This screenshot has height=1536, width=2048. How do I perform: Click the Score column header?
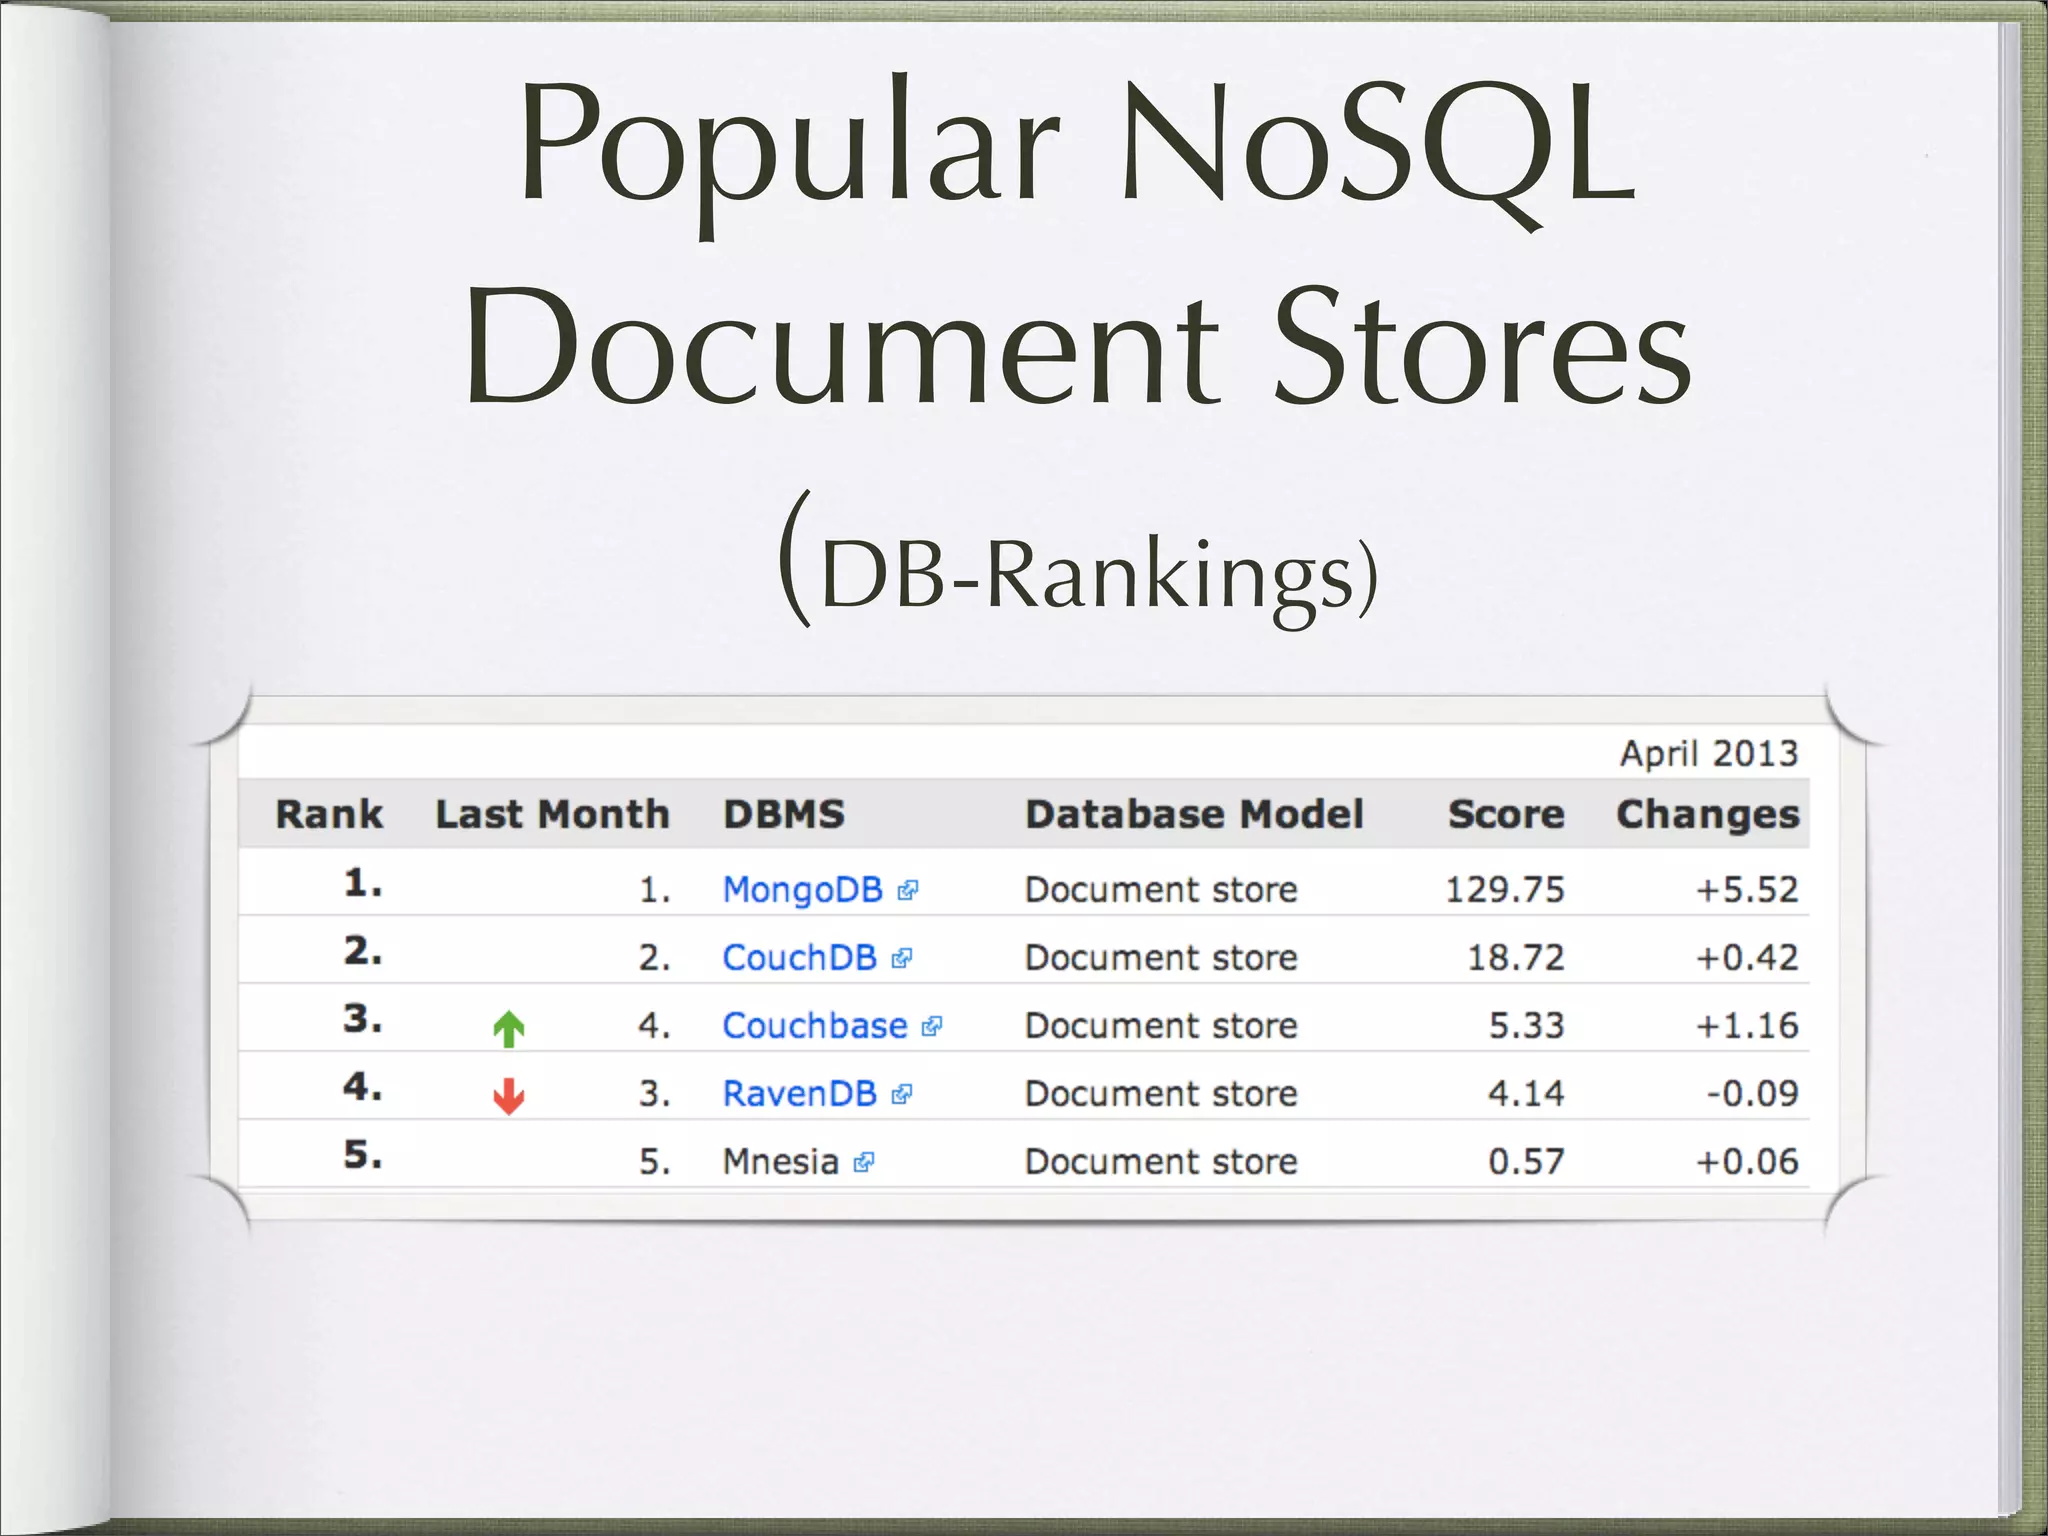point(1506,814)
